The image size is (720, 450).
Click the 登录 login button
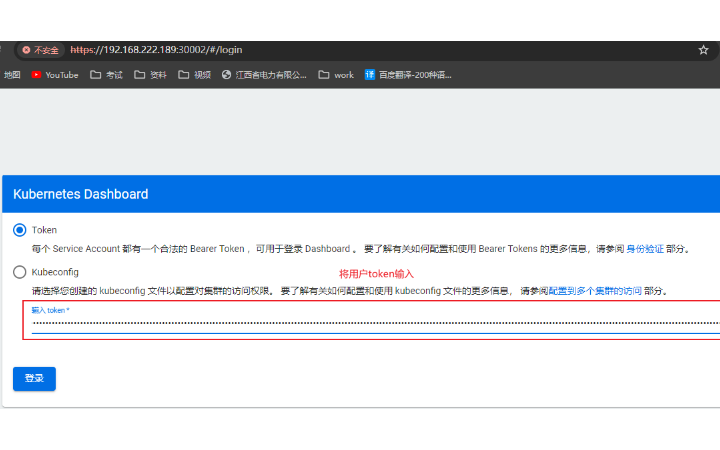pyautogui.click(x=34, y=379)
